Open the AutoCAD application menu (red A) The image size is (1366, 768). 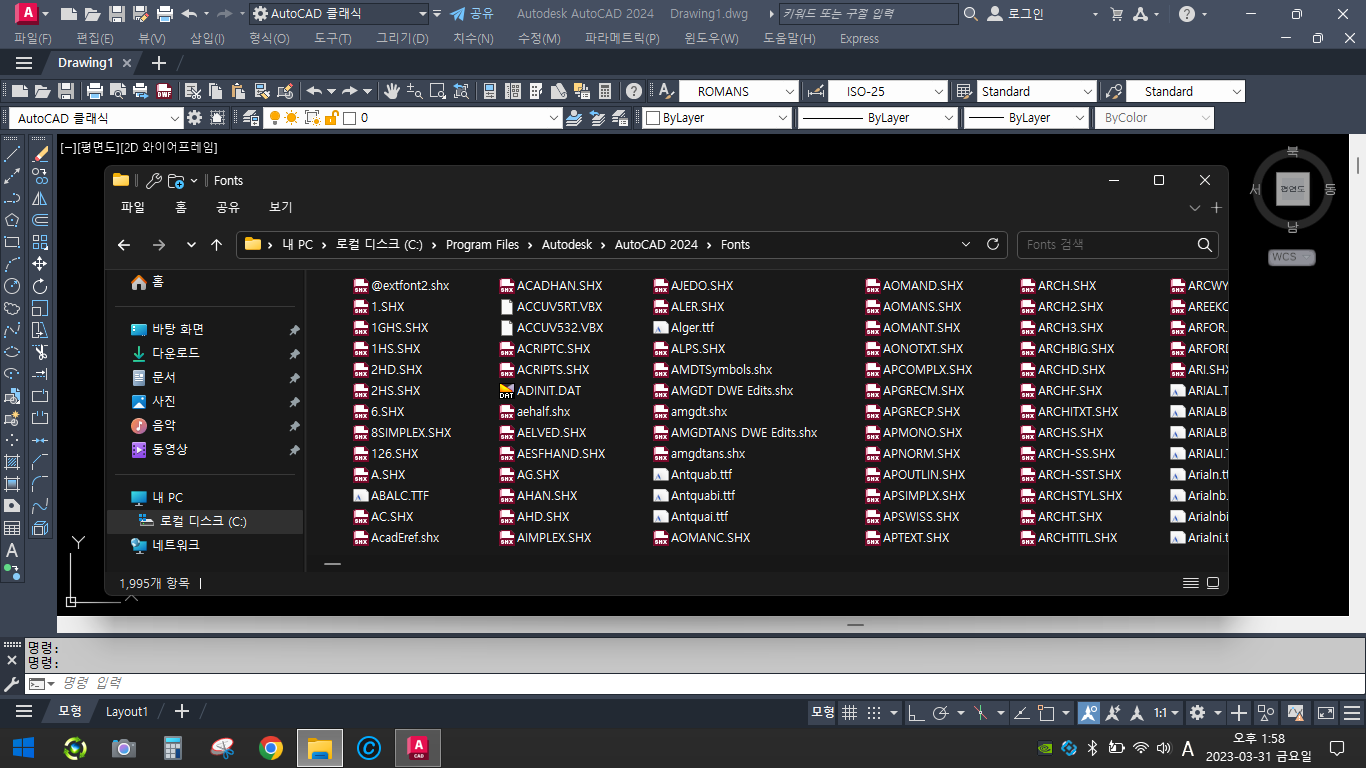pos(27,14)
